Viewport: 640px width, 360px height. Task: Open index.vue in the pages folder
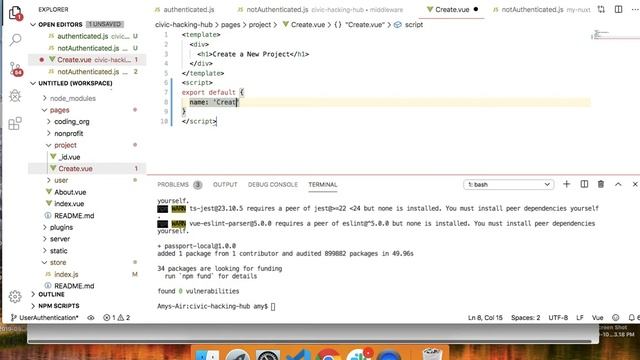pyautogui.click(x=69, y=204)
